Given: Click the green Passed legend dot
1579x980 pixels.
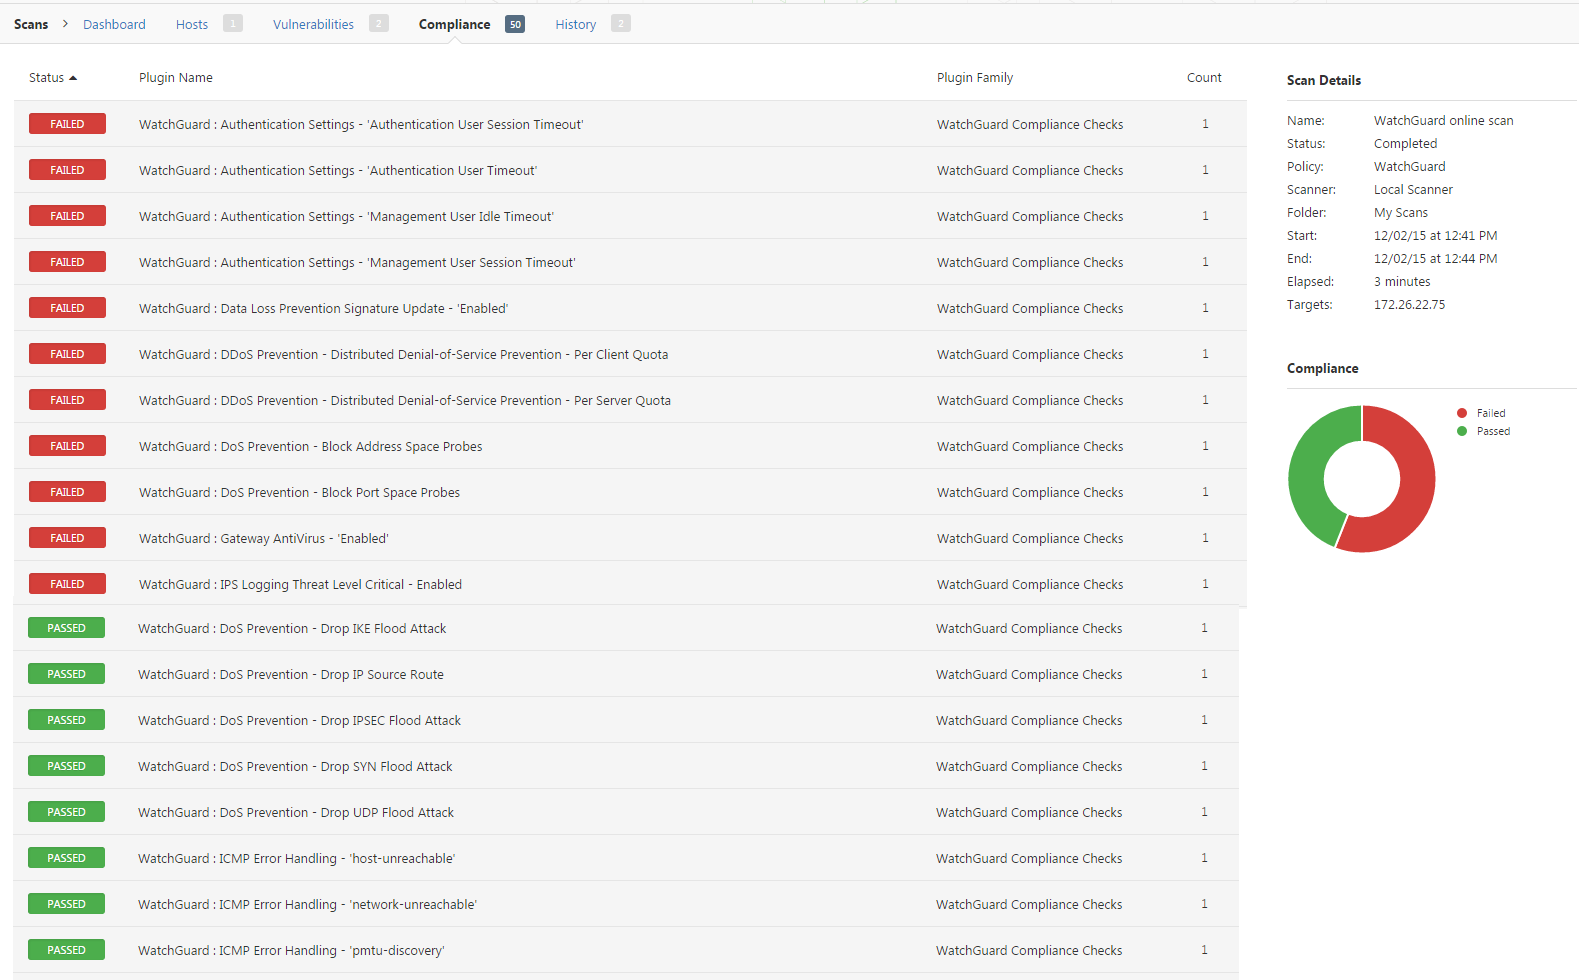Looking at the screenshot, I should tap(1462, 431).
